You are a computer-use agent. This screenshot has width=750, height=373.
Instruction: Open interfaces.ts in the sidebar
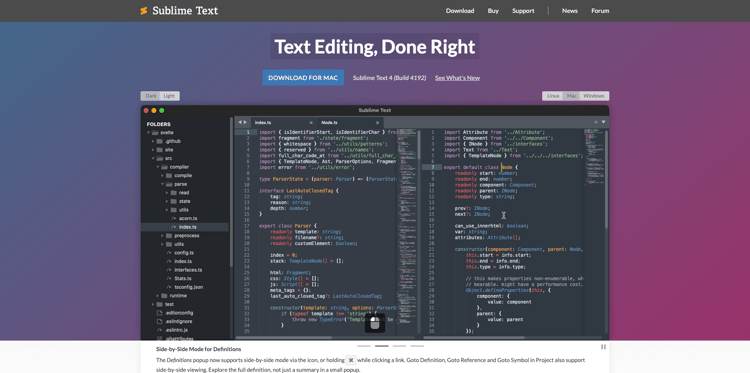[x=187, y=270]
